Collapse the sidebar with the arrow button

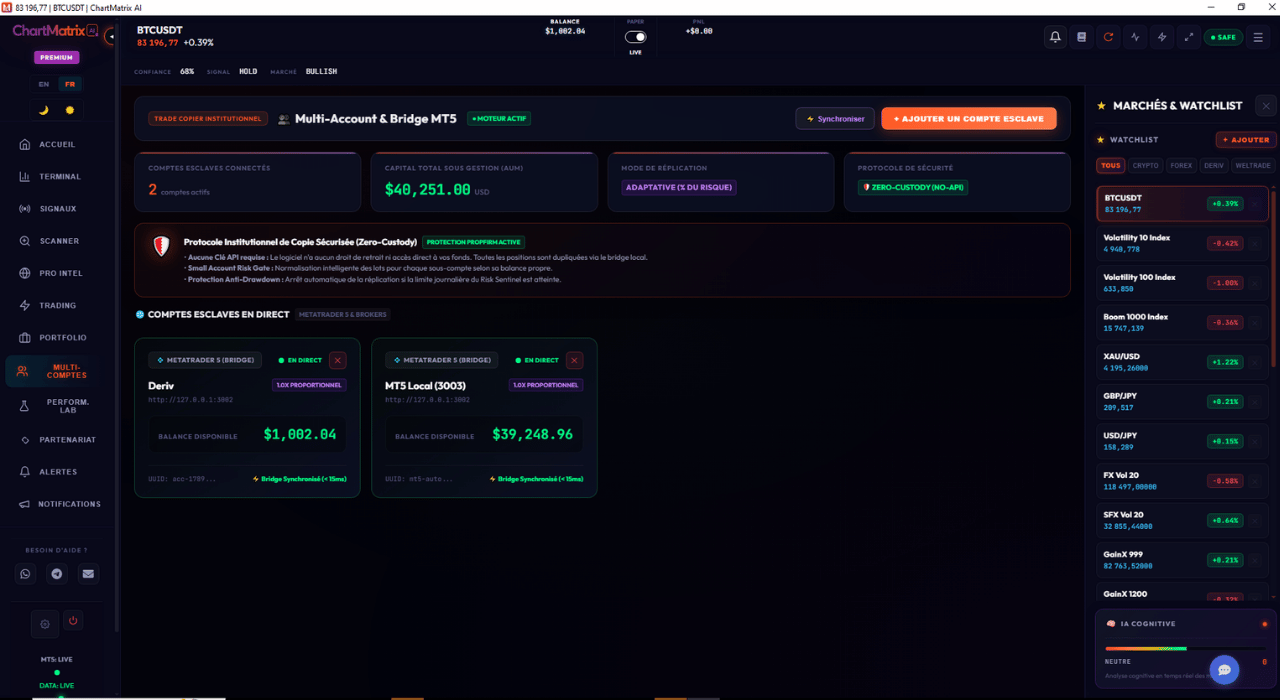[x=111, y=37]
